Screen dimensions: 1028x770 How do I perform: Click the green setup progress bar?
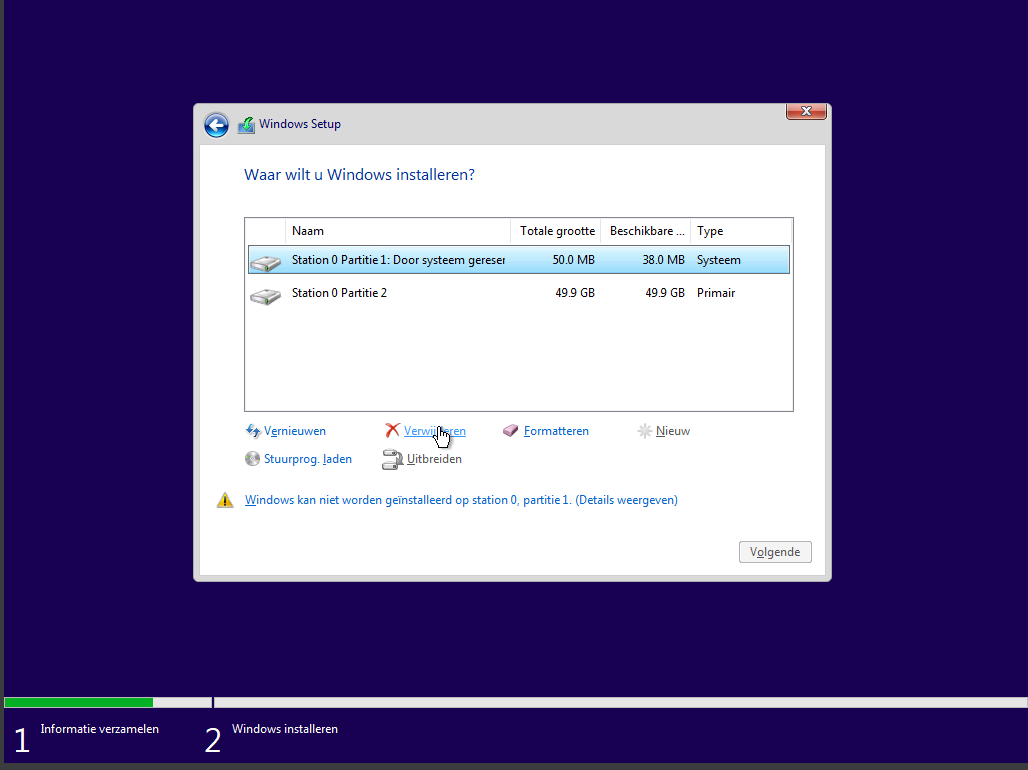(79, 702)
